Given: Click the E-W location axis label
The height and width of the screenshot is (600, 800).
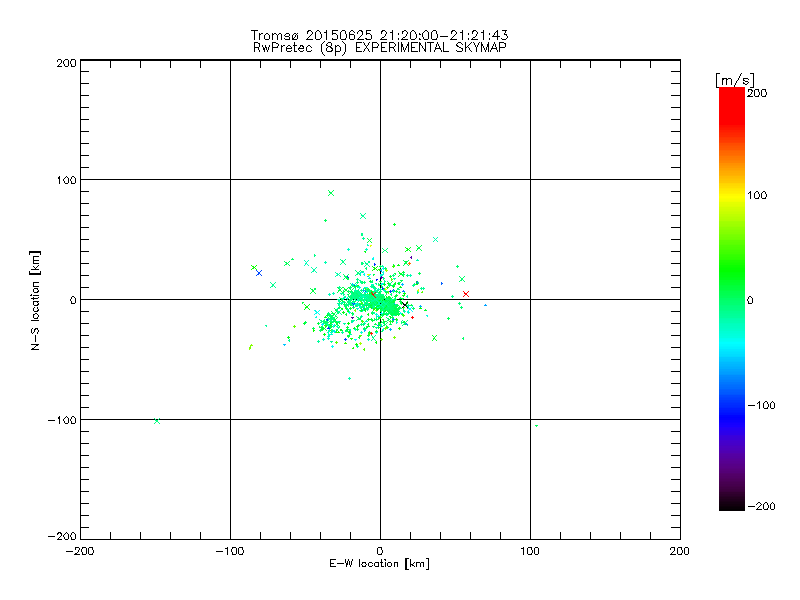Looking at the screenshot, I should pos(380,564).
